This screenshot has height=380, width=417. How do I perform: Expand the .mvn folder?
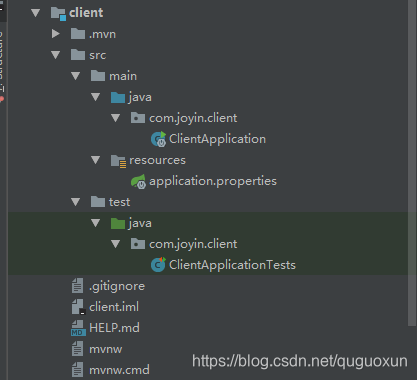[55, 34]
